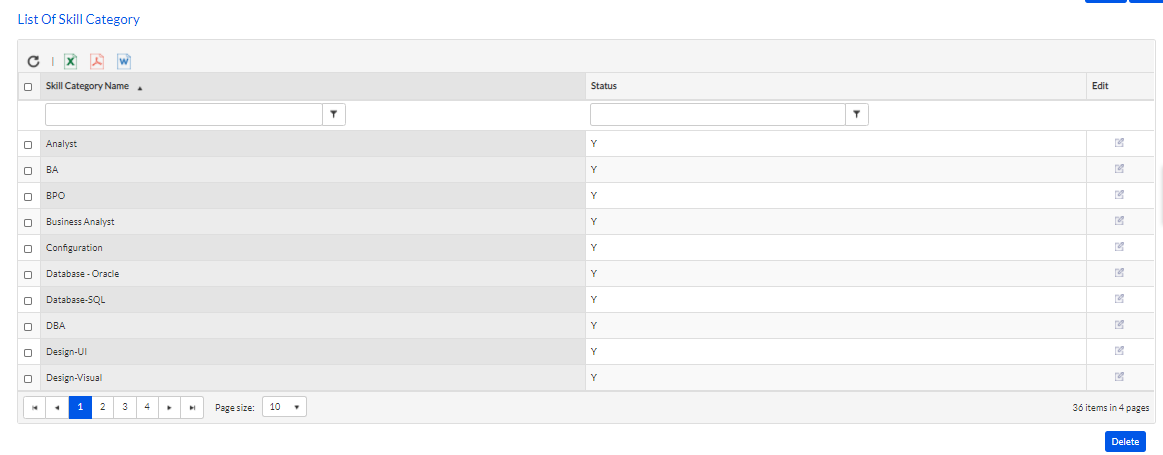Click filter icon for Skill Category Name

coord(335,114)
